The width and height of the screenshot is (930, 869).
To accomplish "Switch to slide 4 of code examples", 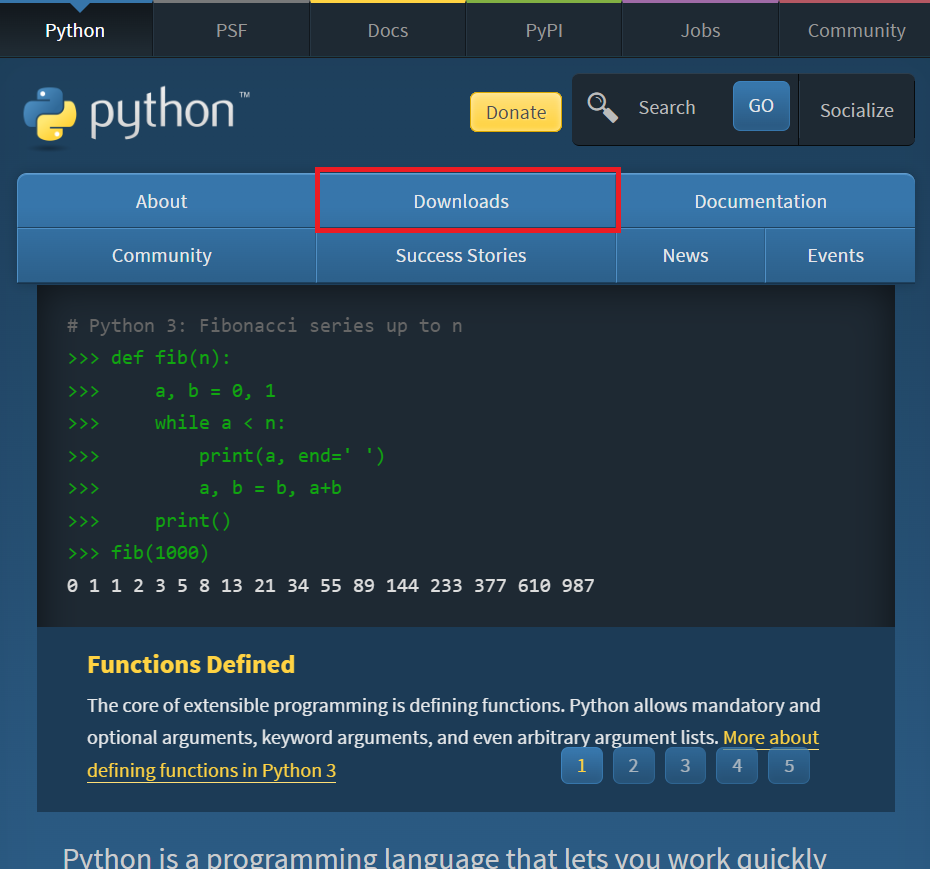I will [x=737, y=766].
